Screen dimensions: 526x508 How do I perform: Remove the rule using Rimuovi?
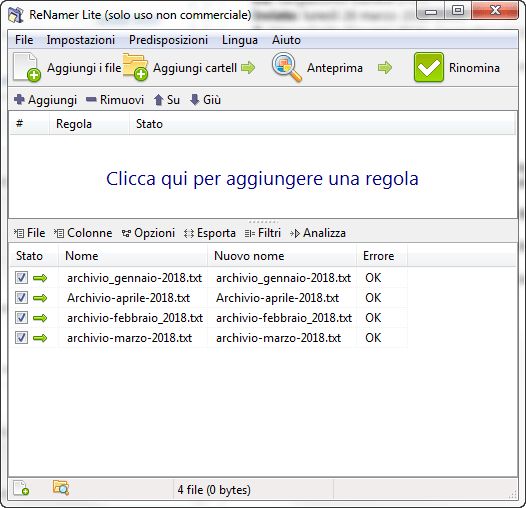point(115,100)
